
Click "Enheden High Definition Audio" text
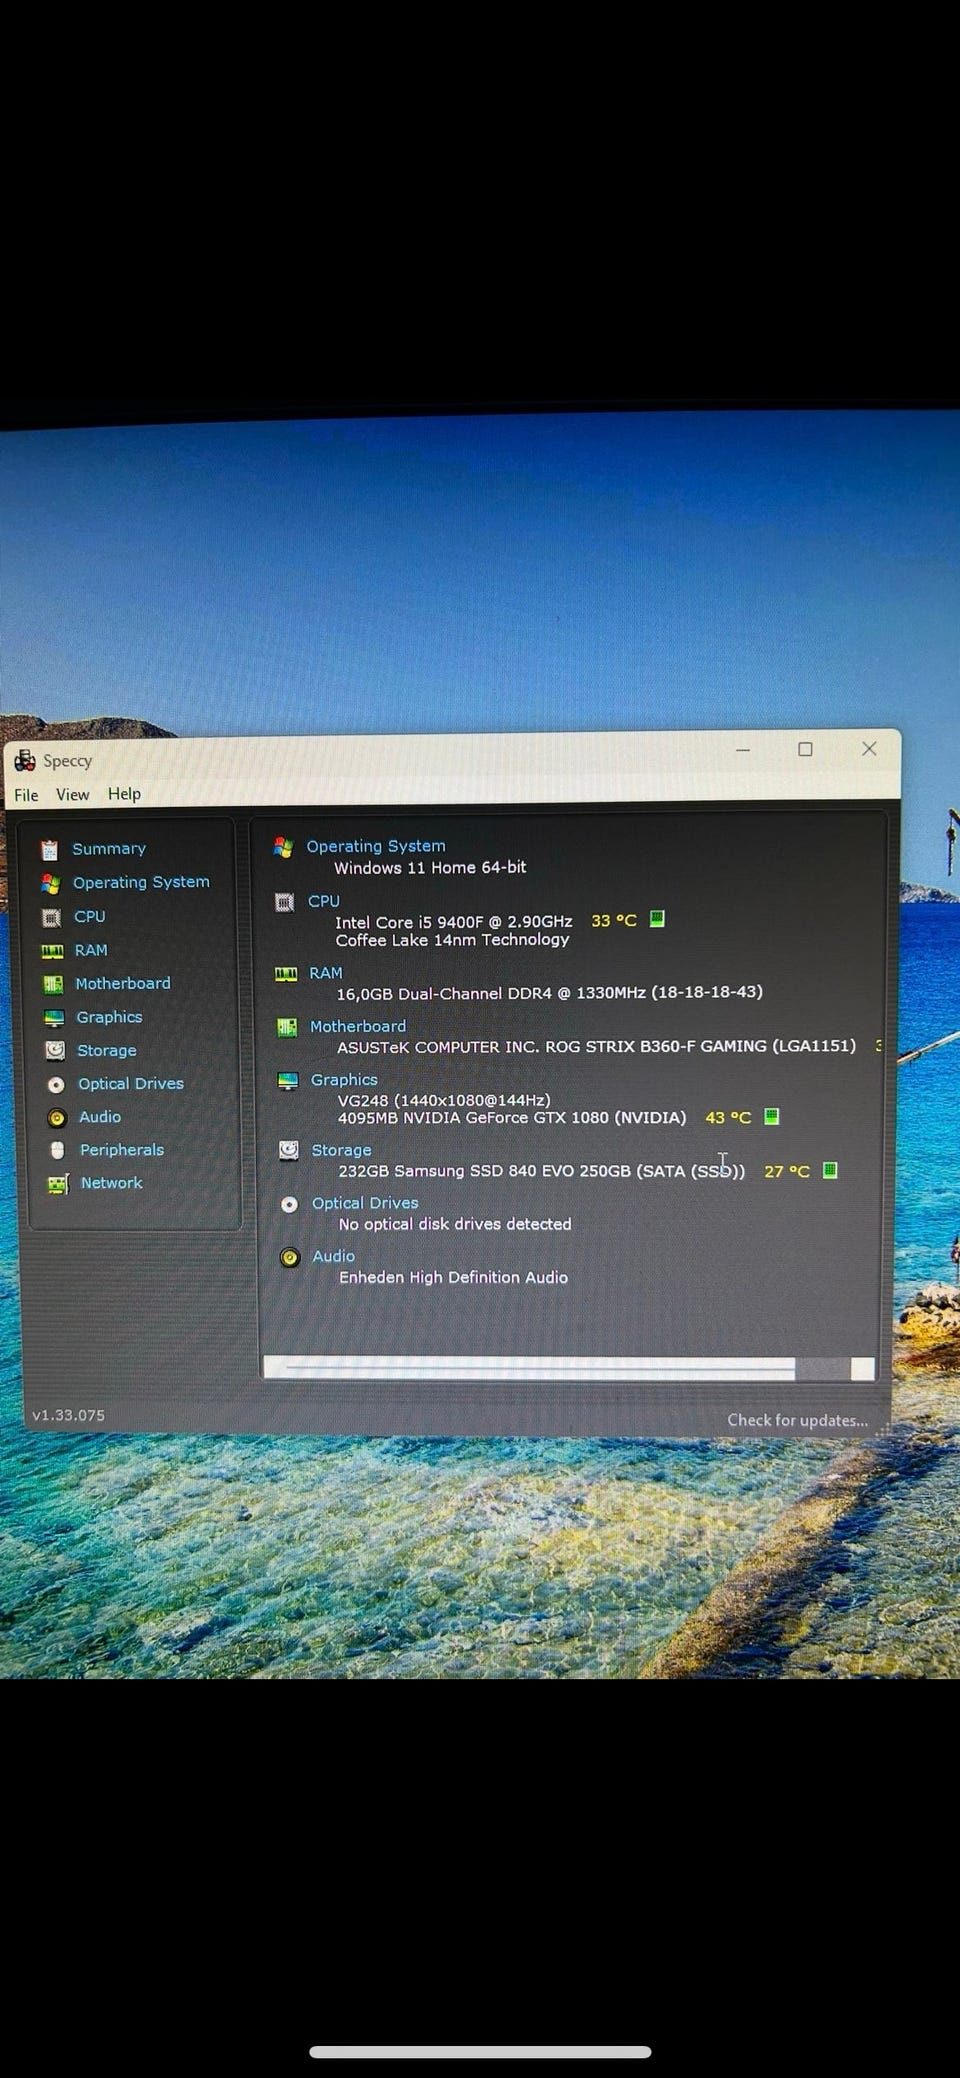click(x=453, y=1278)
